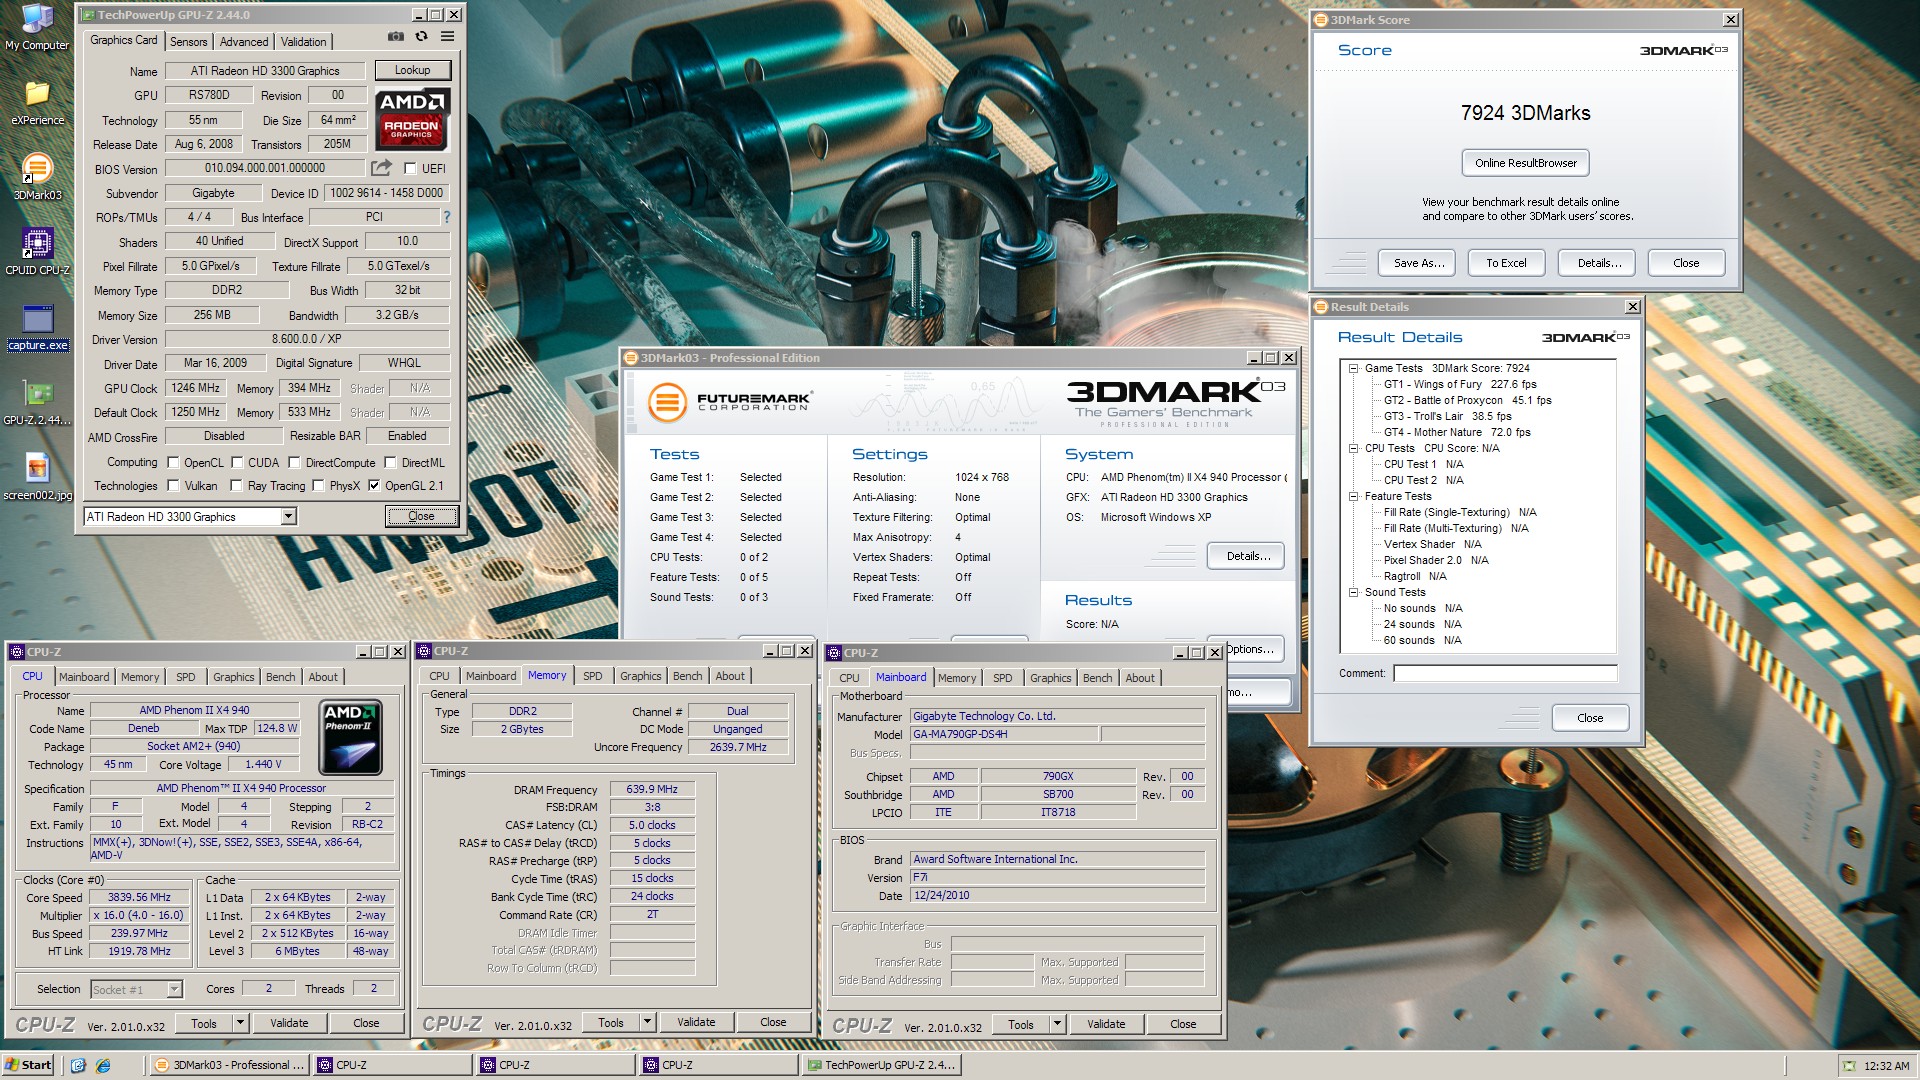Collapse the Game Tests tree node
This screenshot has height=1080, width=1920.
click(x=1353, y=369)
